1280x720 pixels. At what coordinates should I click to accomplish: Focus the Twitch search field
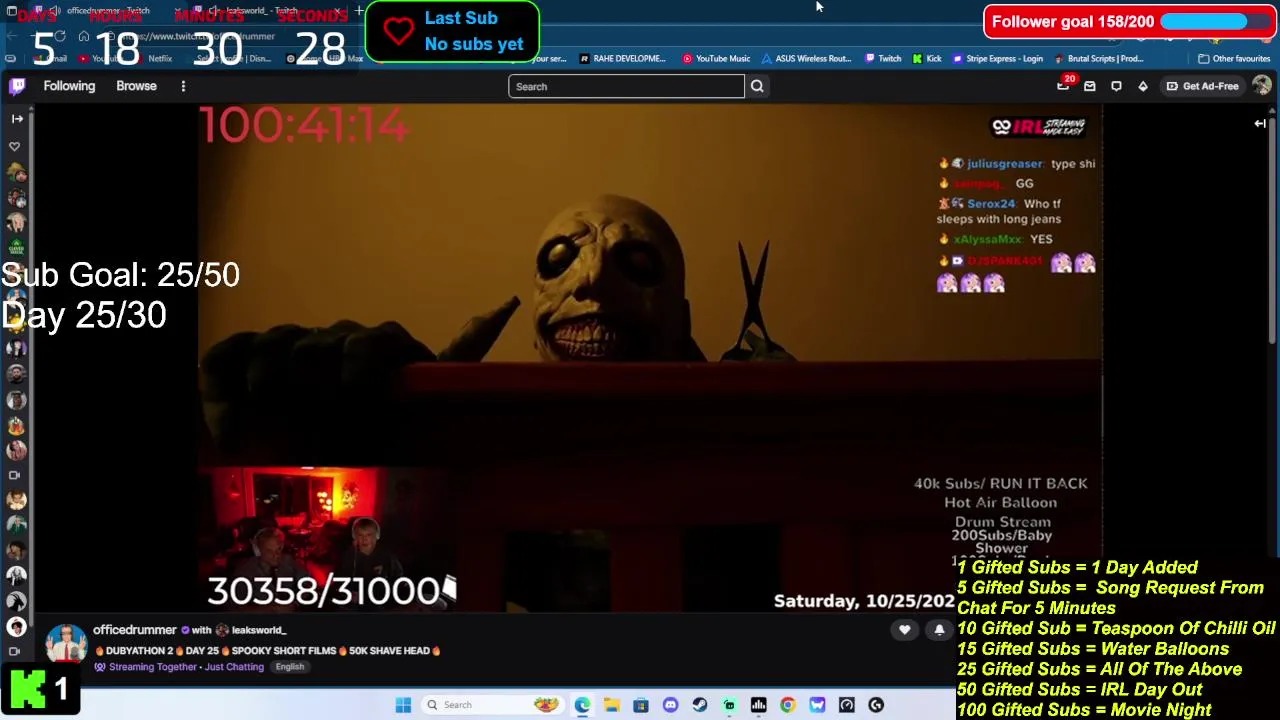pos(626,86)
